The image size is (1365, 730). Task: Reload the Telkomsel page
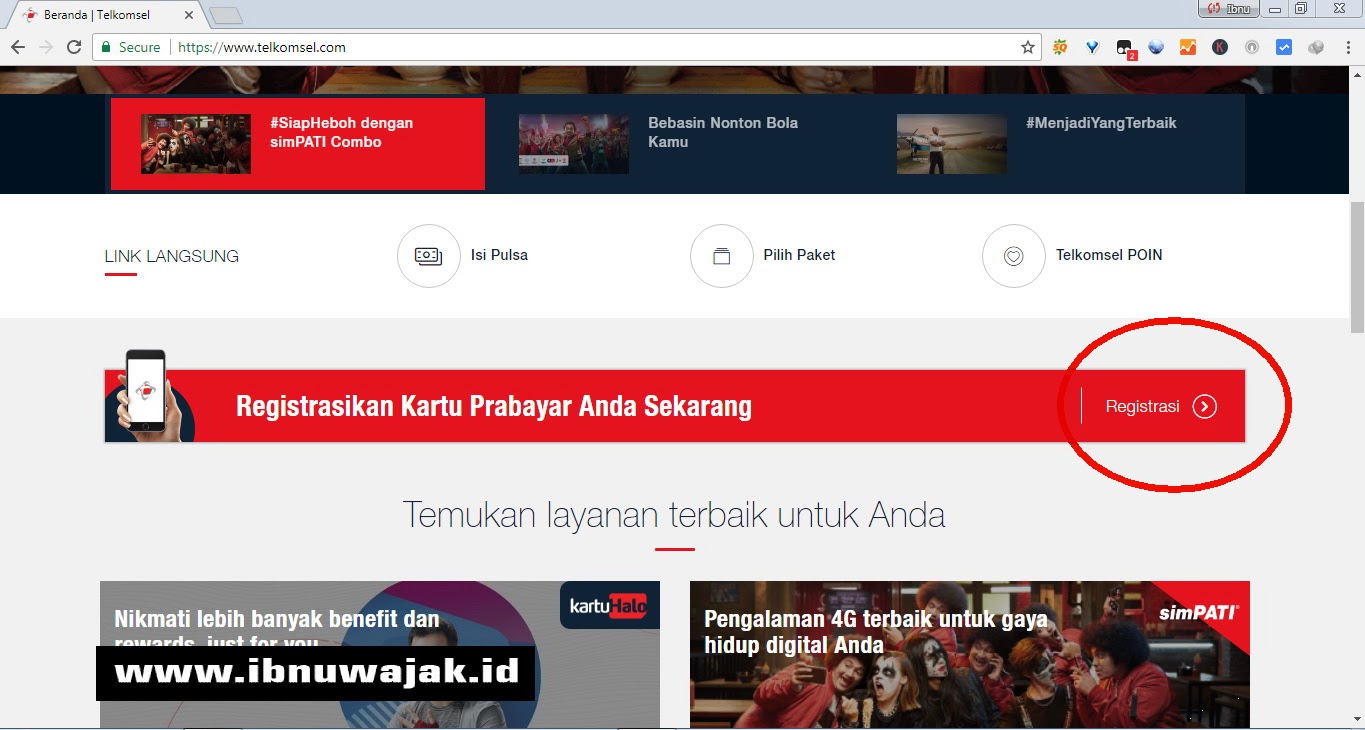pos(74,47)
